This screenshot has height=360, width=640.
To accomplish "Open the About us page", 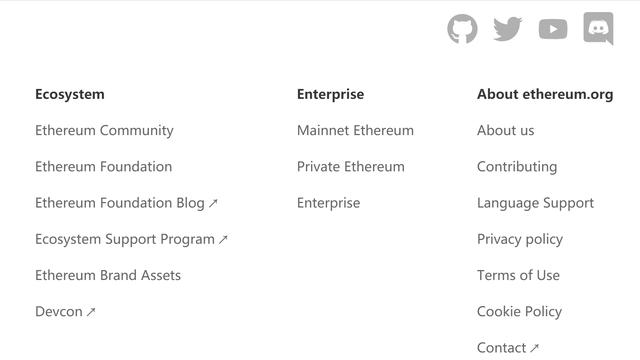I will (x=505, y=131).
